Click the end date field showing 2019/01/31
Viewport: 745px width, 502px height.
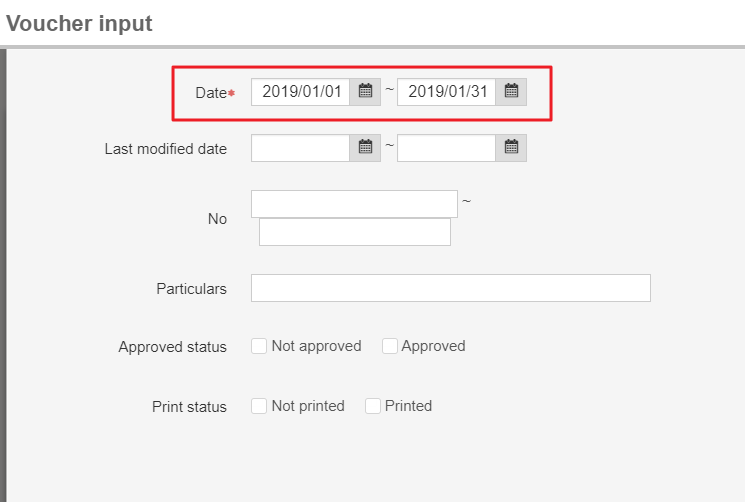pos(447,92)
